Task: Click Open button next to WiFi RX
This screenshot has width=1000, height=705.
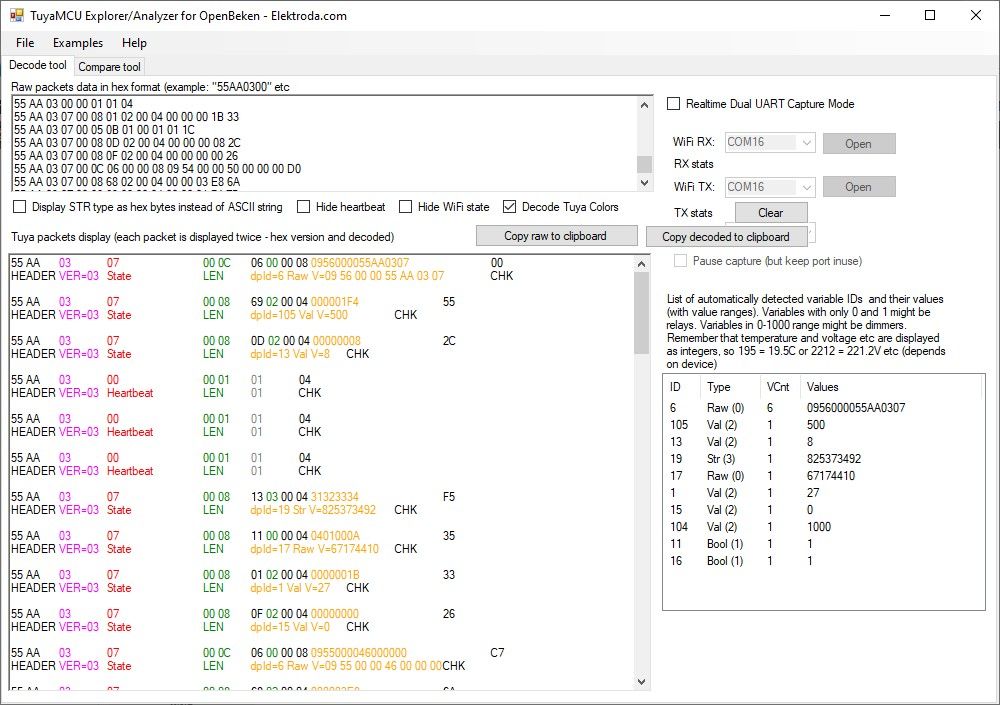Action: click(858, 144)
